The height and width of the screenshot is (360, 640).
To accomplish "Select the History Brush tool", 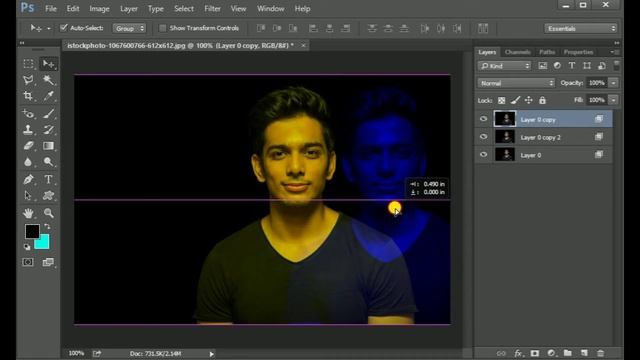I will coord(48,130).
